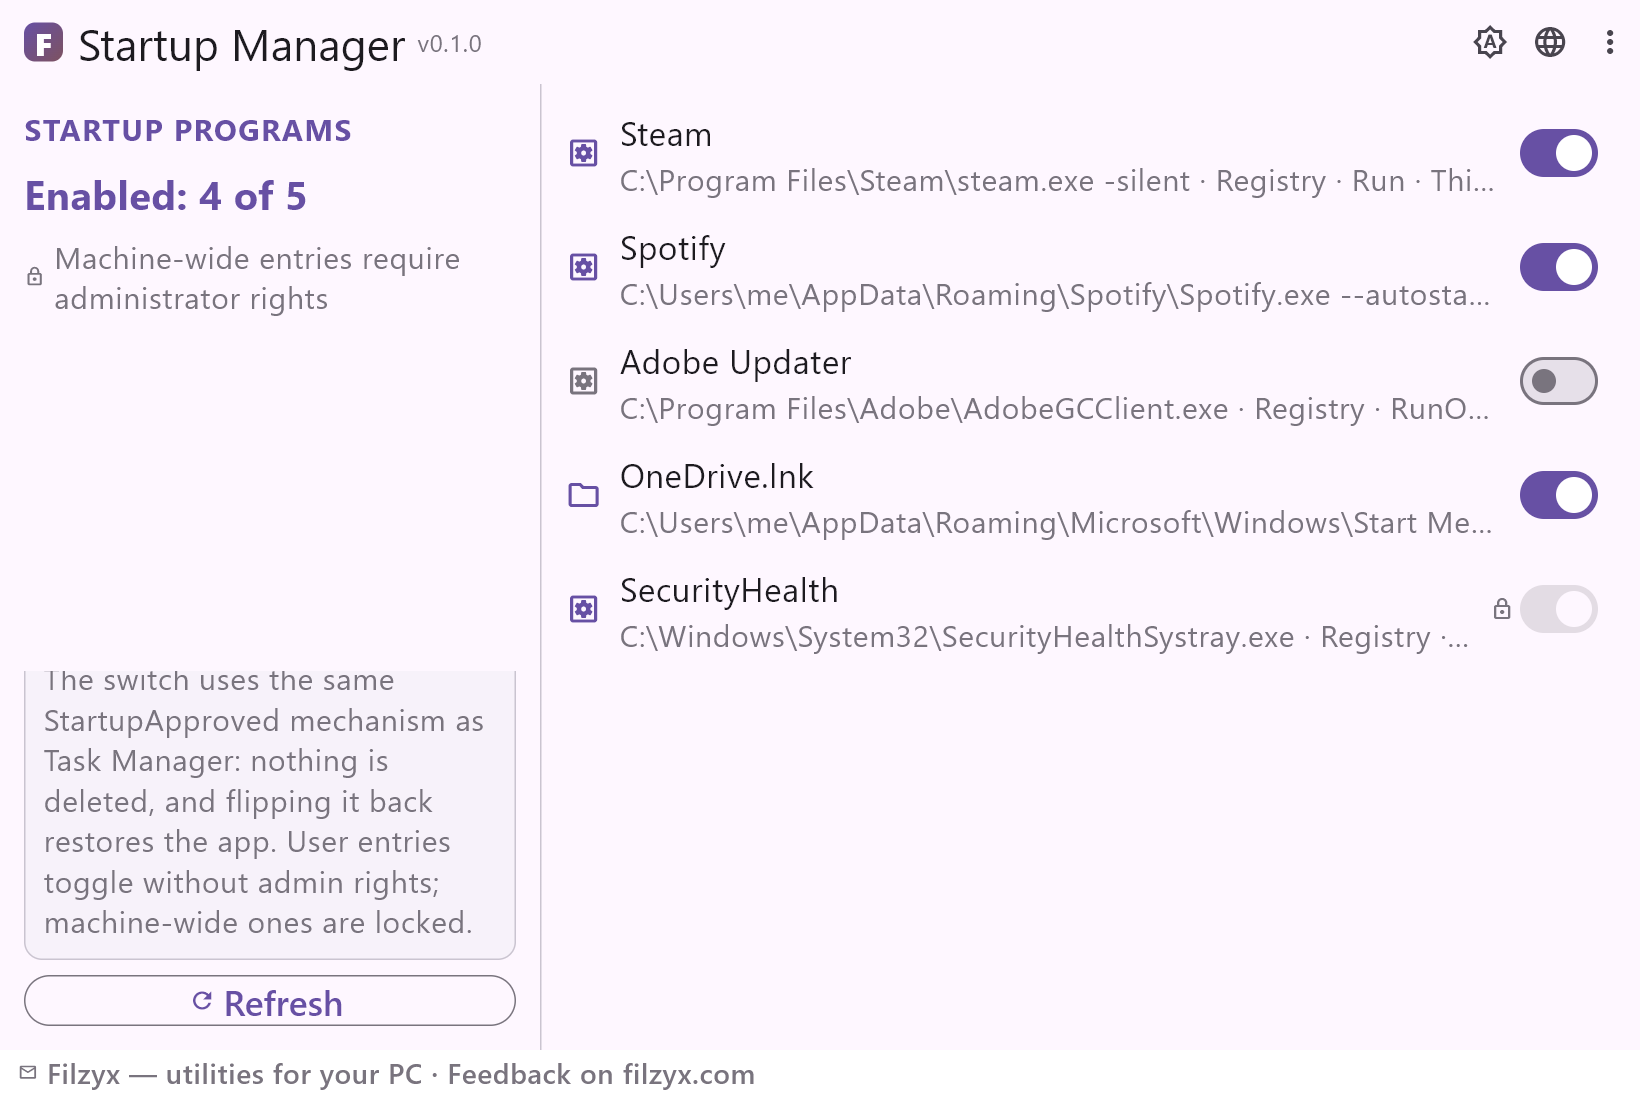The width and height of the screenshot is (1640, 1095).
Task: Disable Steam startup toggle
Action: (1559, 153)
